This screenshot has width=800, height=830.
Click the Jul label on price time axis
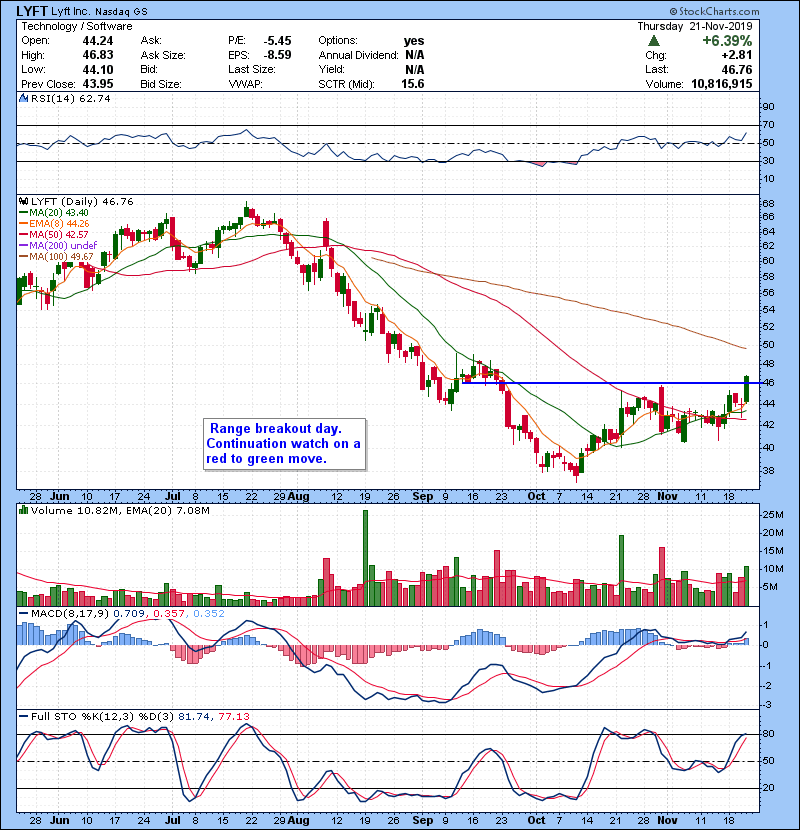click(173, 497)
